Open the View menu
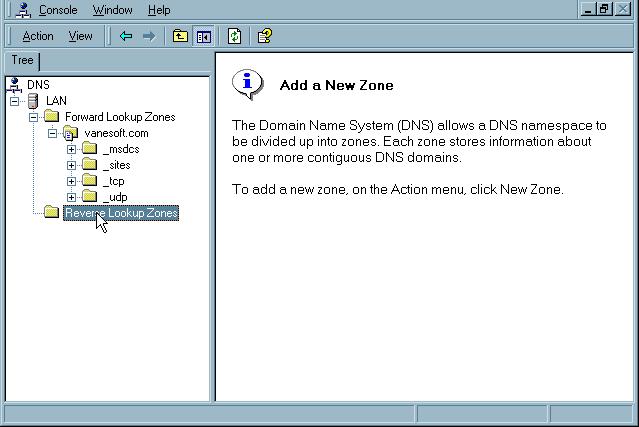Screen dimensions: 639x427 point(80,36)
